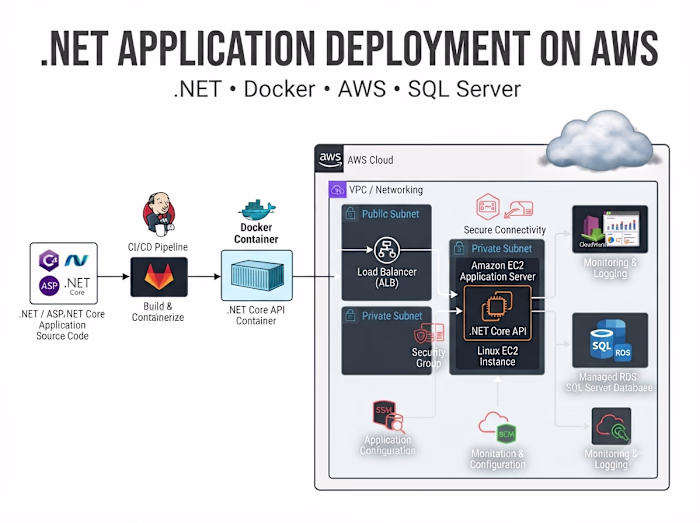Click 'Managed RDS SQL Server' caption

609,382
